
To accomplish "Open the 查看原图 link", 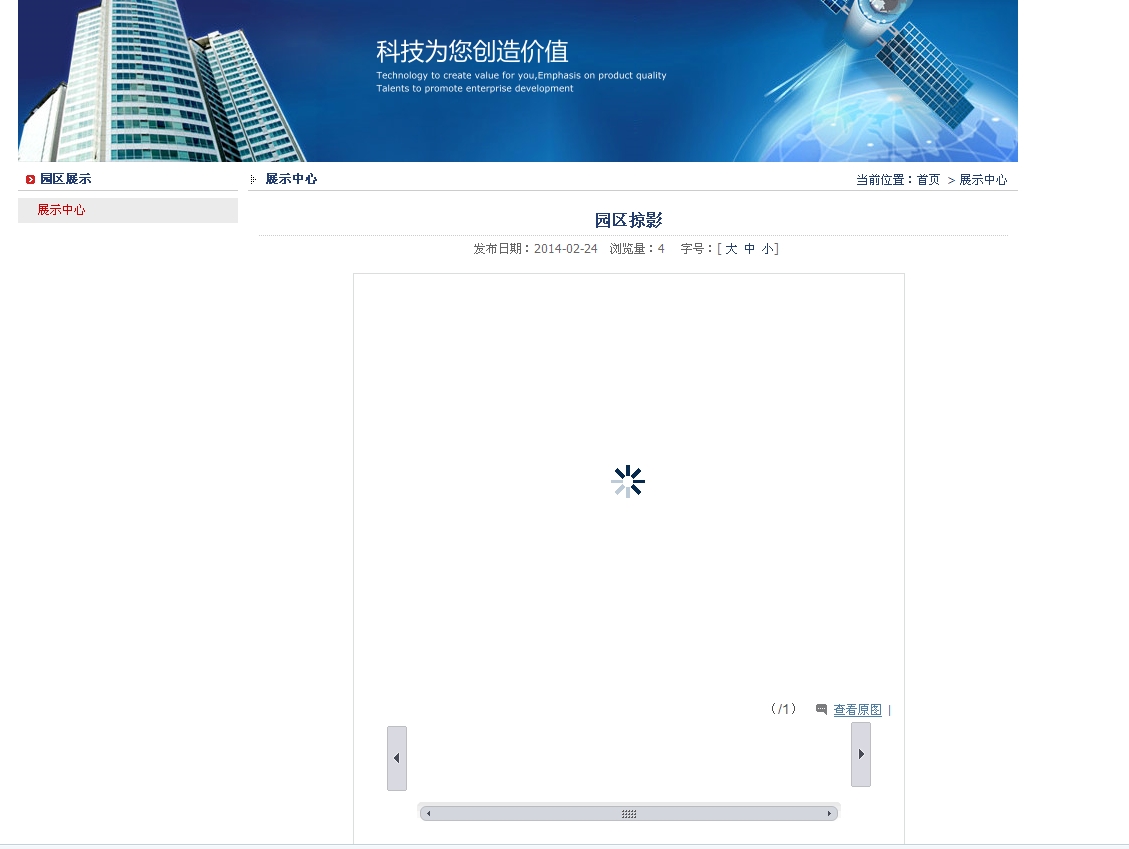I will pyautogui.click(x=857, y=710).
